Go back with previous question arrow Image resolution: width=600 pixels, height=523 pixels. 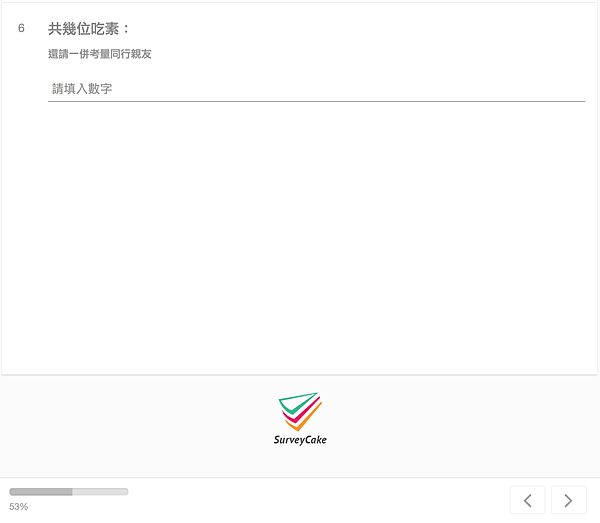(528, 500)
